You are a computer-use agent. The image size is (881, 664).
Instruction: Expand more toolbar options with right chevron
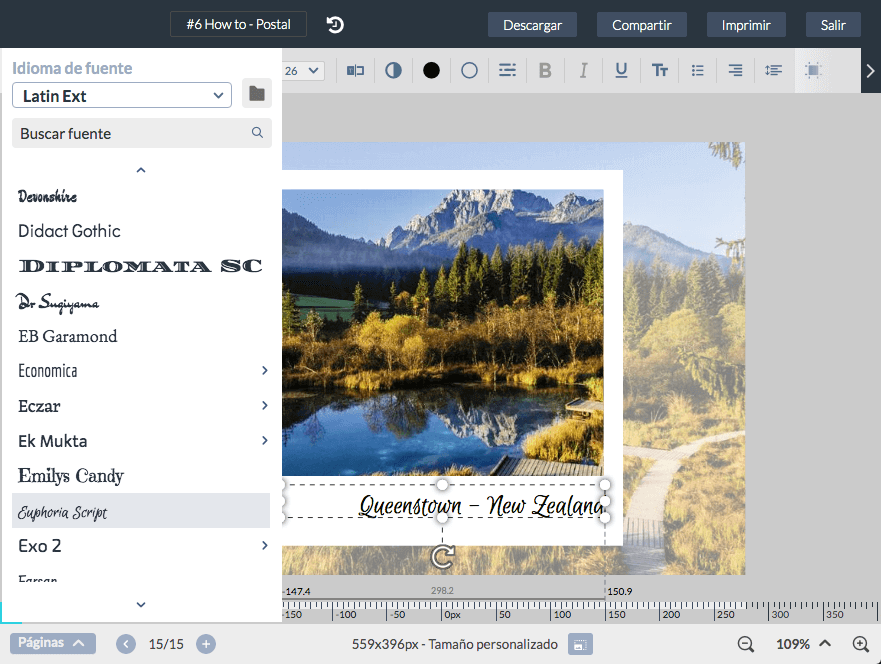coord(870,70)
